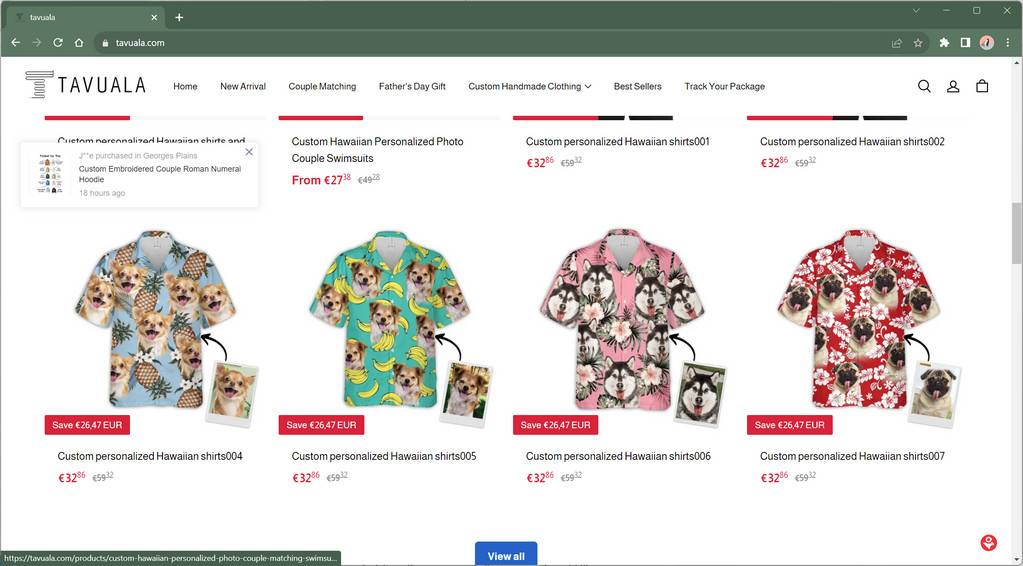Viewport: 1023px width, 566px height.
Task: Open Track Your Package menu item
Action: tap(724, 86)
